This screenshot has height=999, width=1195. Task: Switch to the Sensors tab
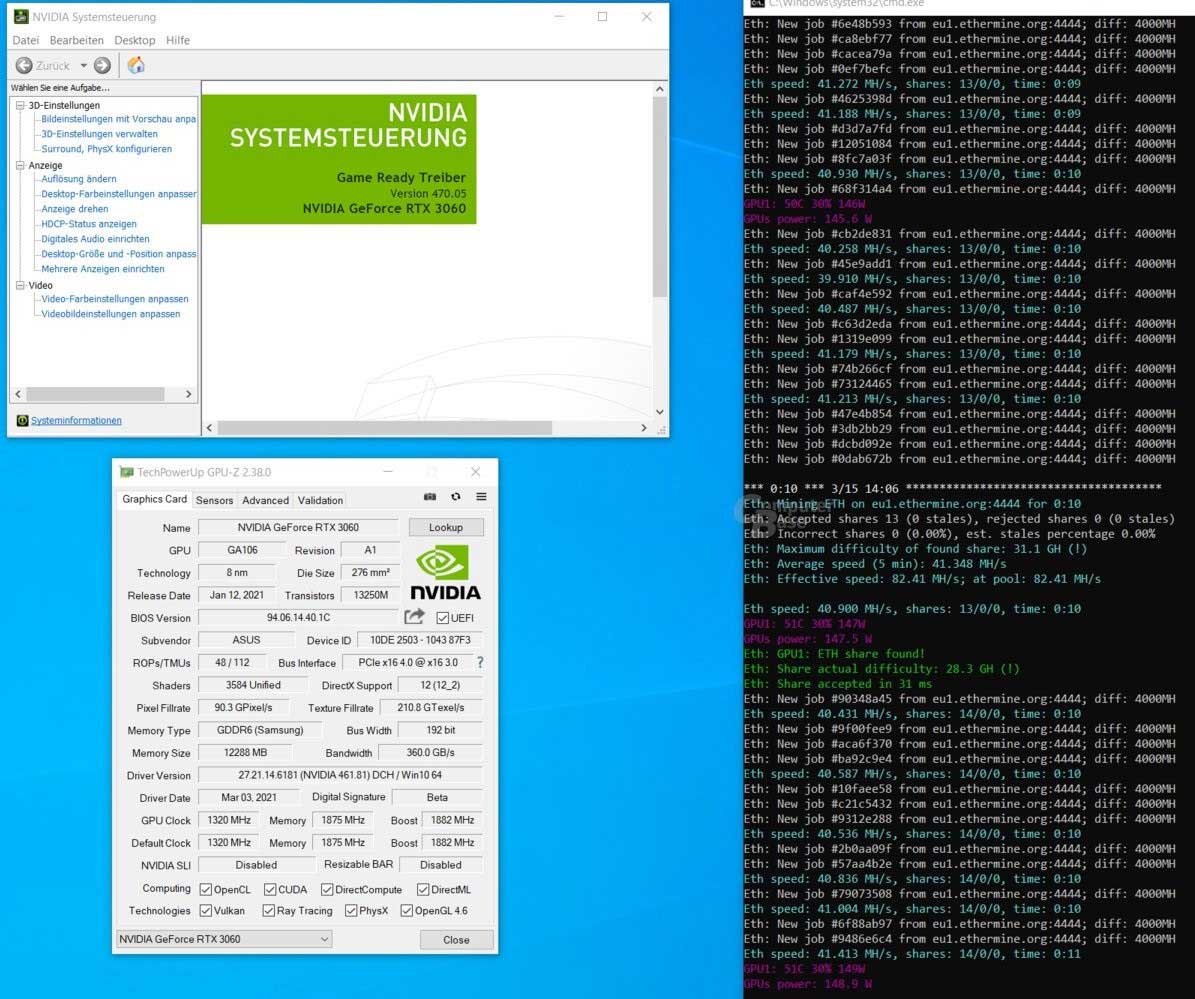(x=214, y=501)
